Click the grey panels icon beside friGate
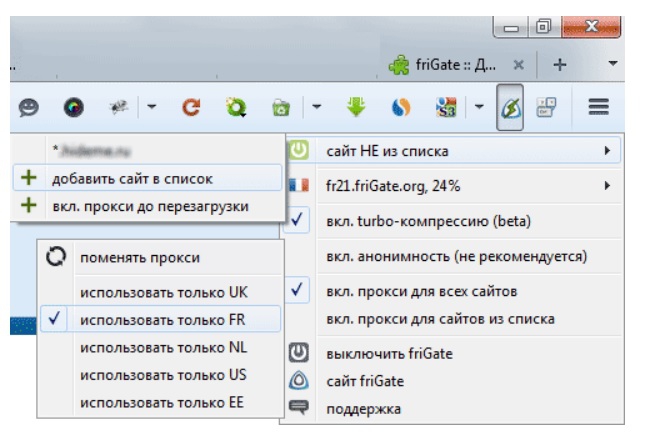Image resolution: width=655 pixels, height=432 pixels. pos(546,107)
